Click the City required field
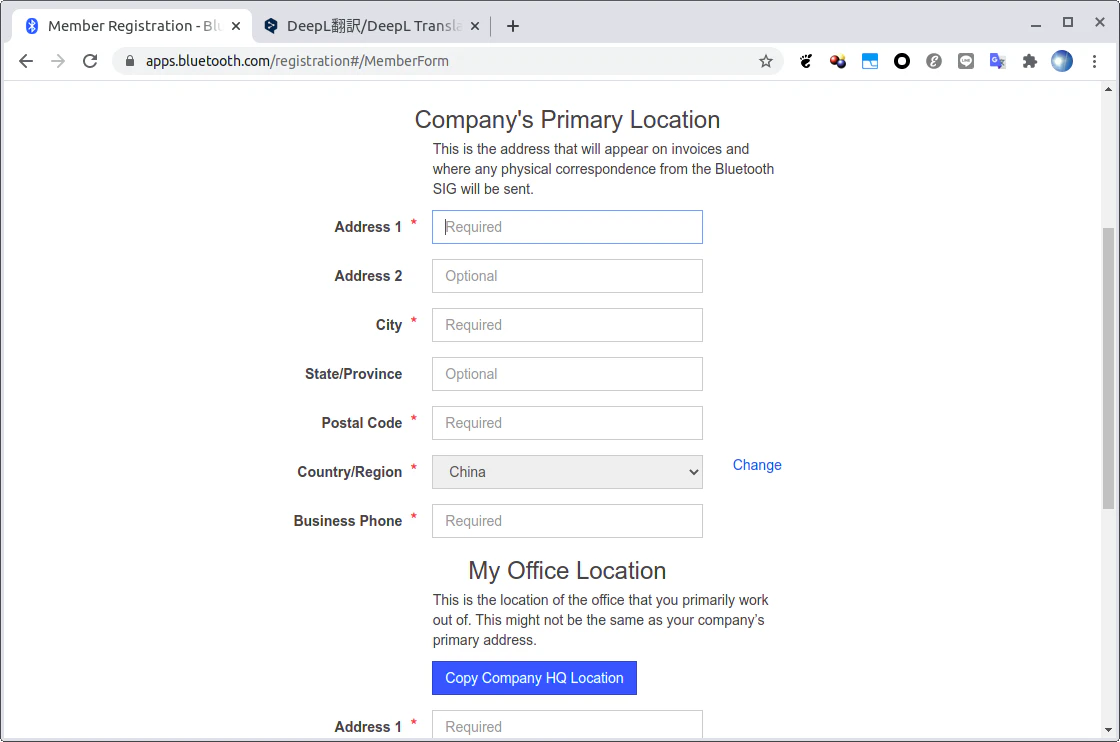This screenshot has width=1120, height=742. point(567,325)
